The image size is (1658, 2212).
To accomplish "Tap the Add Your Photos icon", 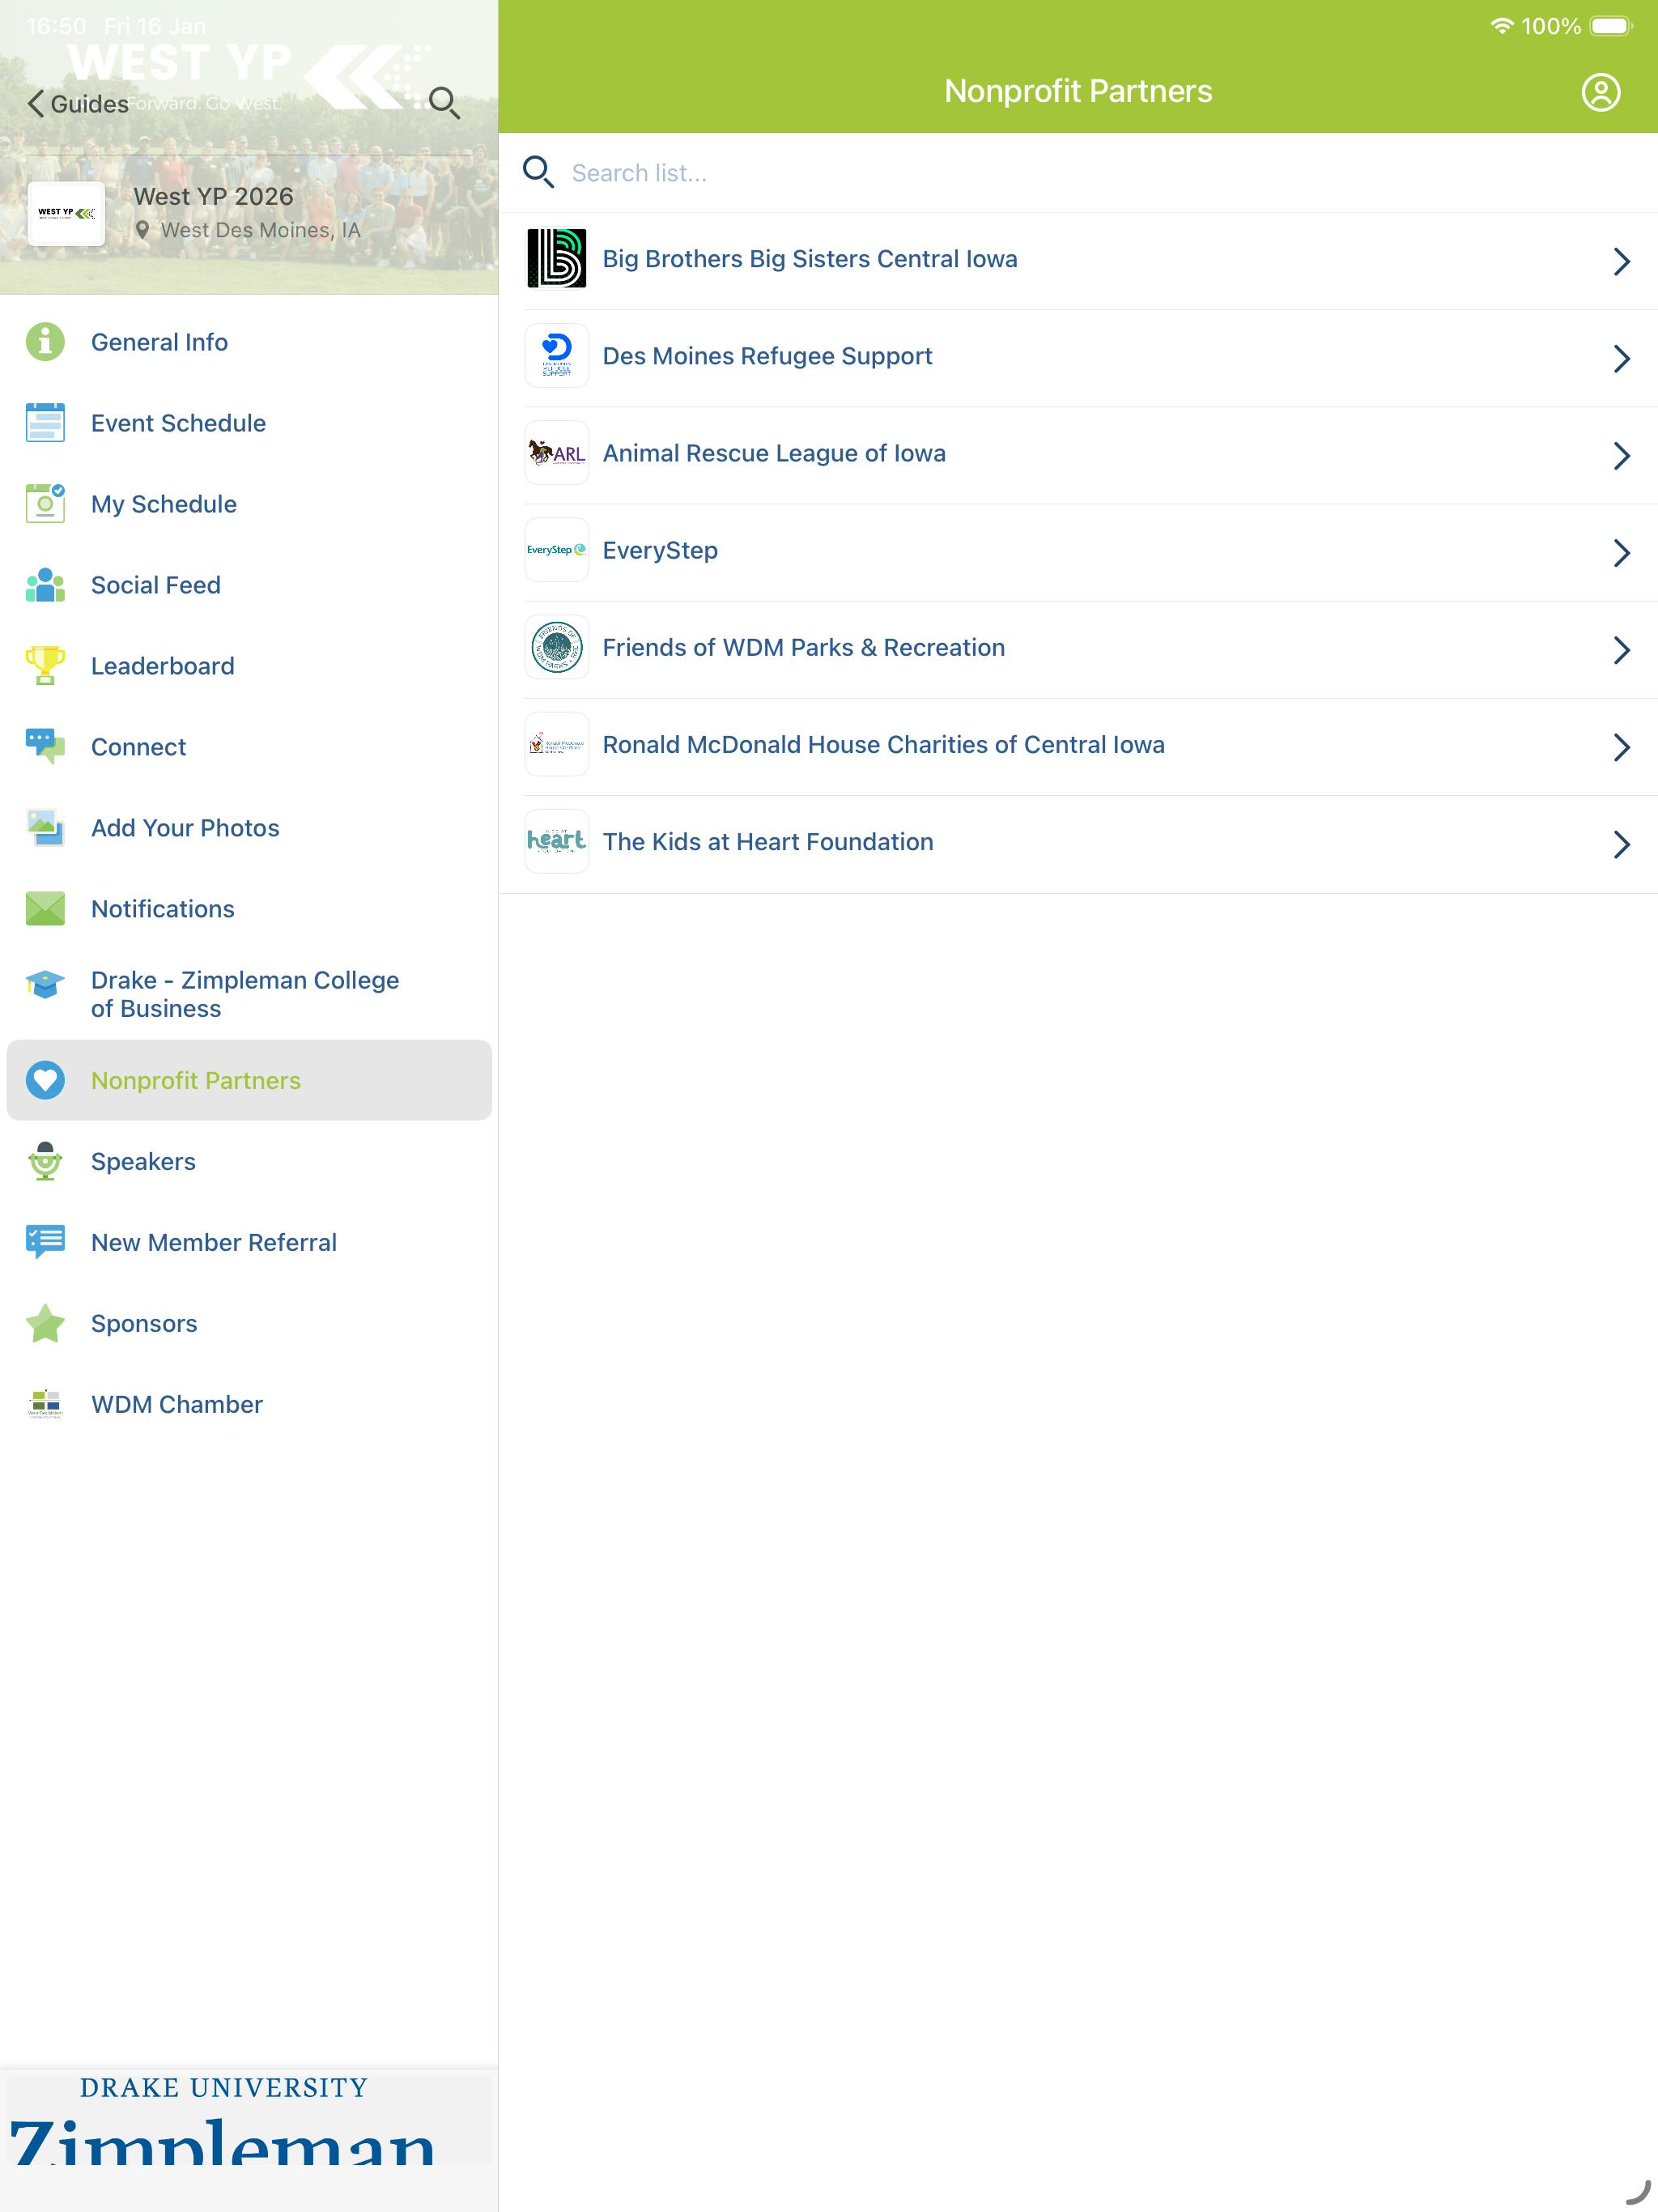I will pyautogui.click(x=45, y=828).
